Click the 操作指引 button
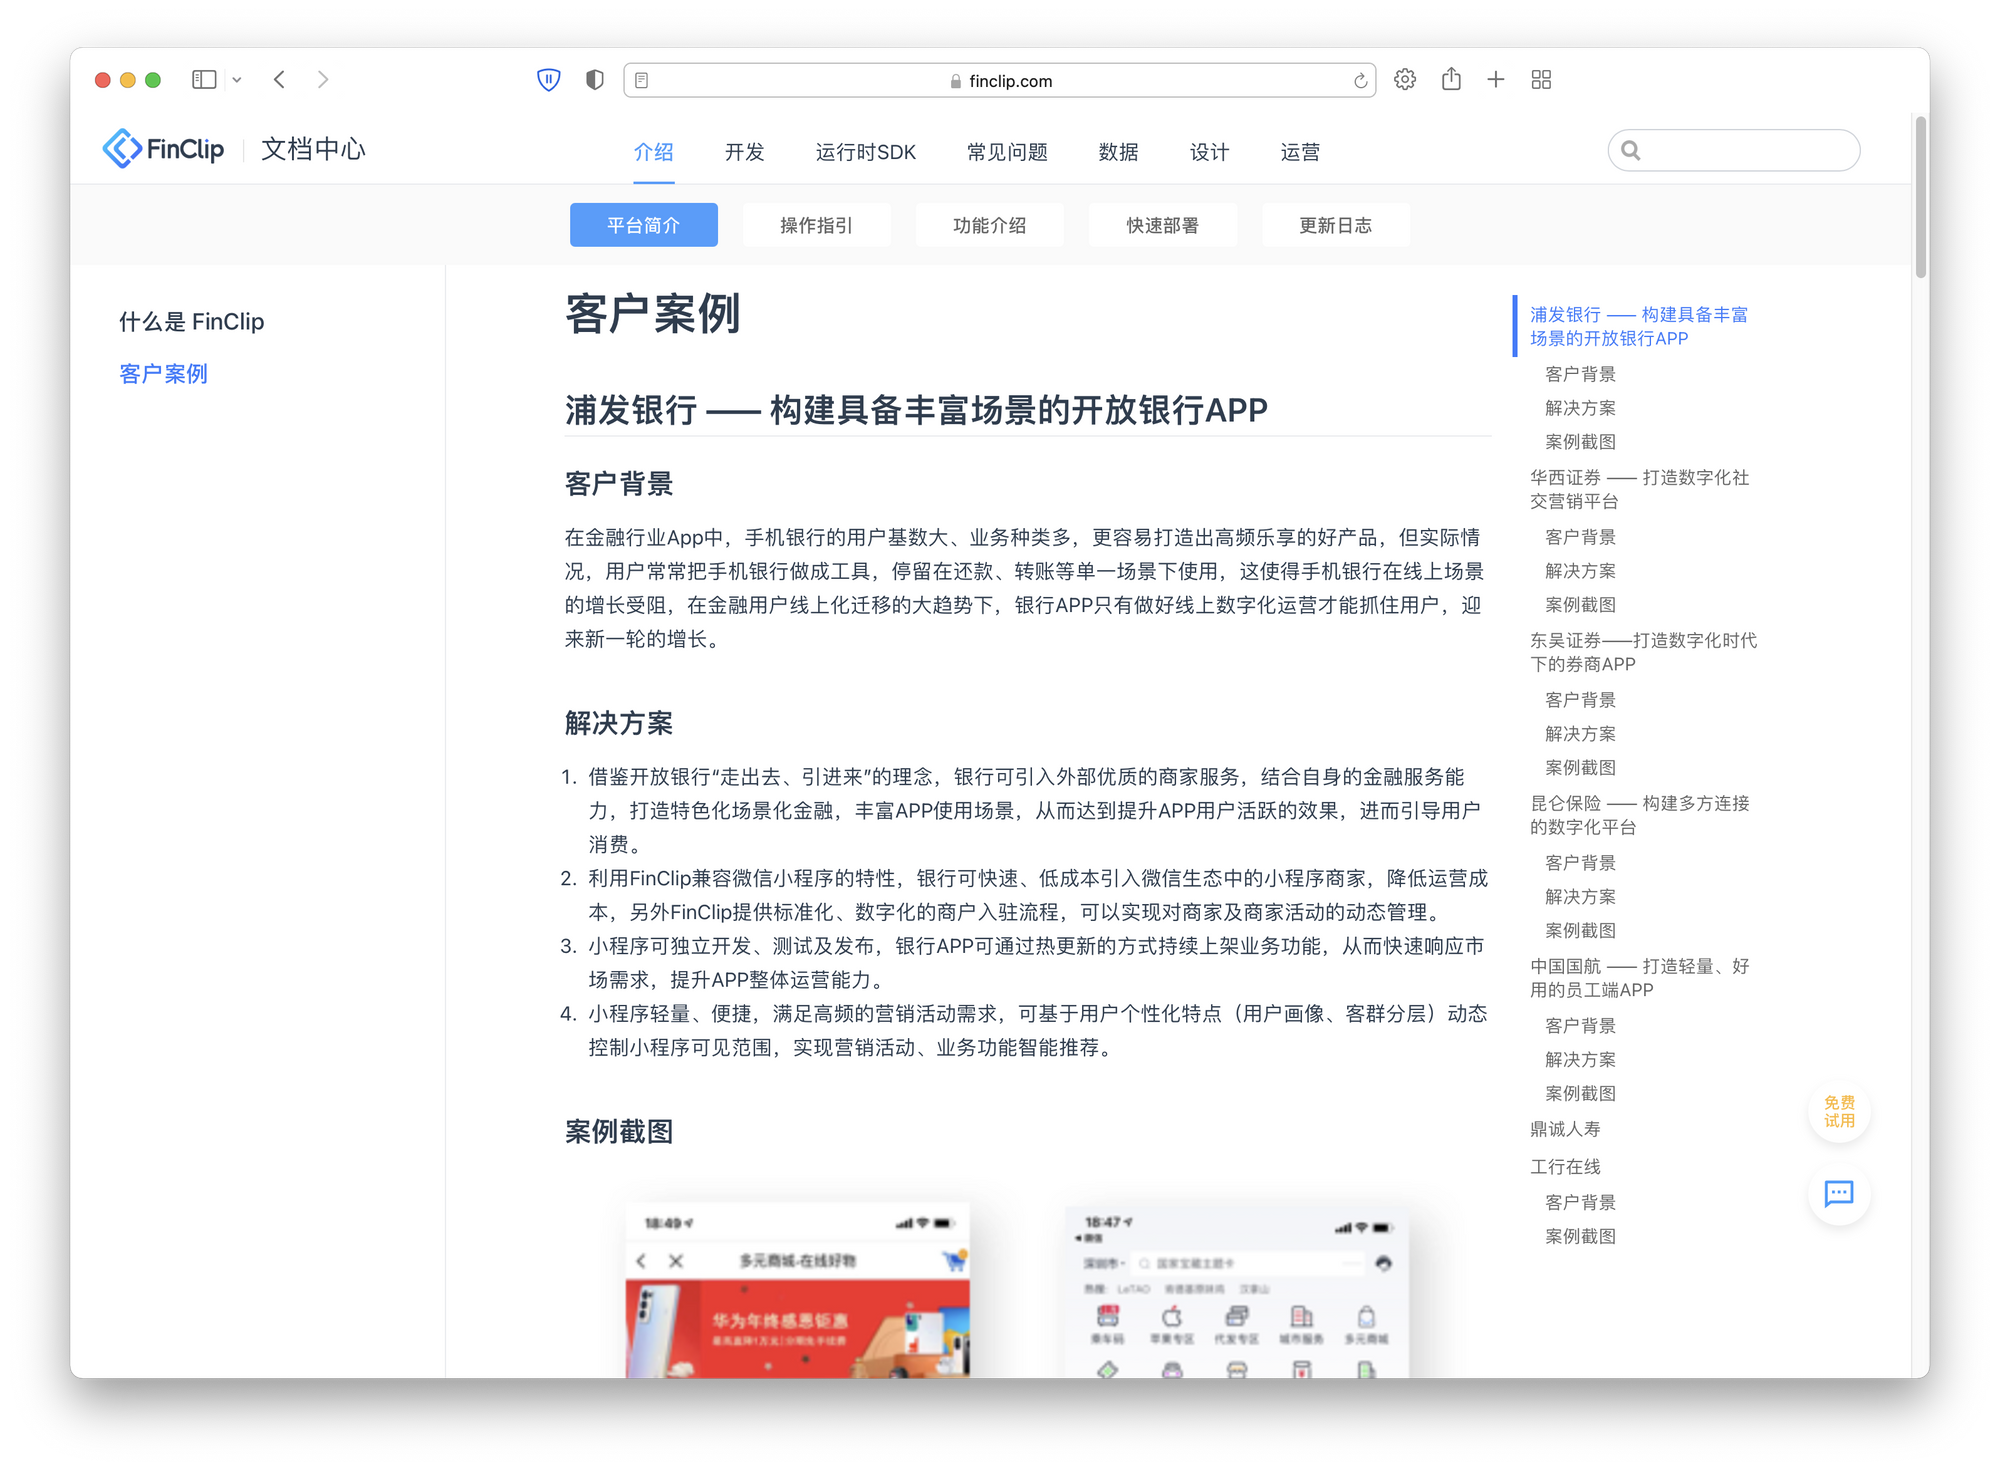The height and width of the screenshot is (1471, 2000). [817, 225]
